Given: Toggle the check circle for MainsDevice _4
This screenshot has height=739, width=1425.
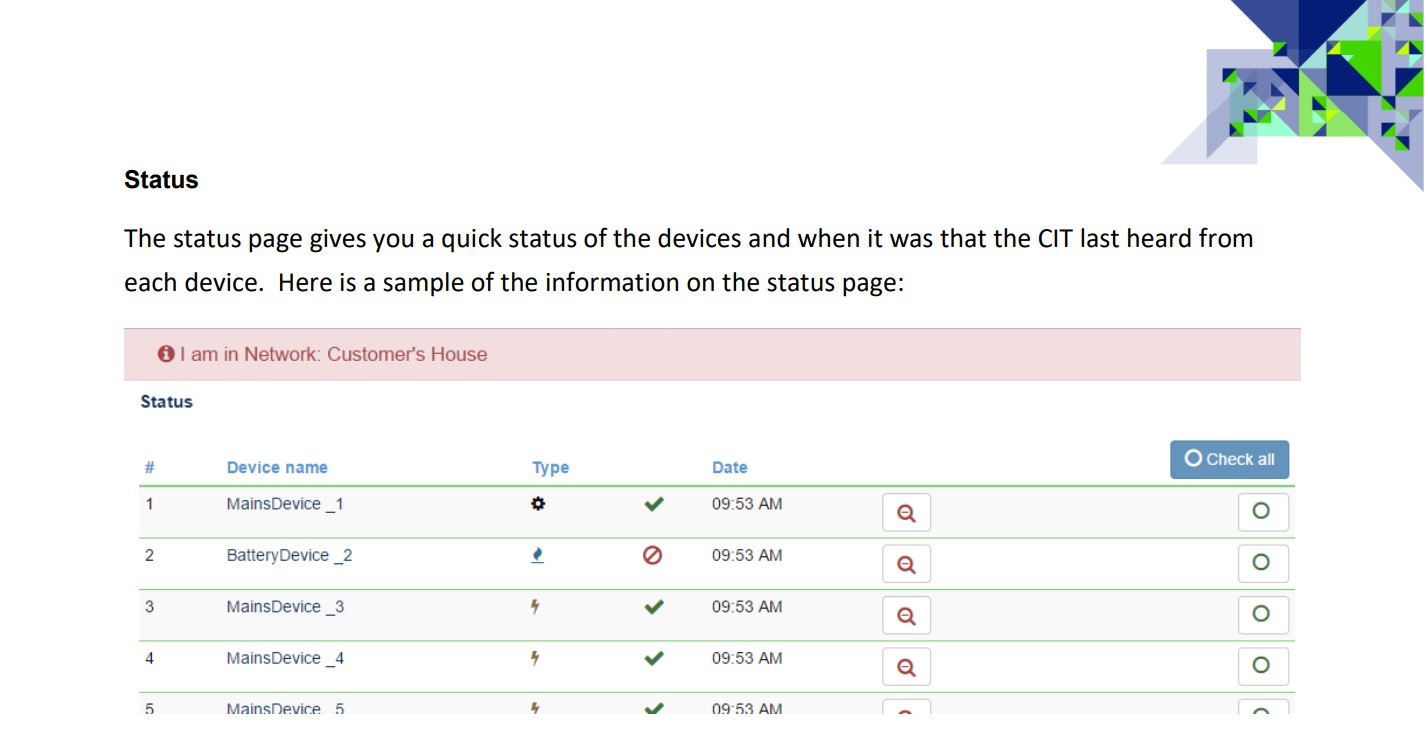Looking at the screenshot, I should [x=1262, y=666].
